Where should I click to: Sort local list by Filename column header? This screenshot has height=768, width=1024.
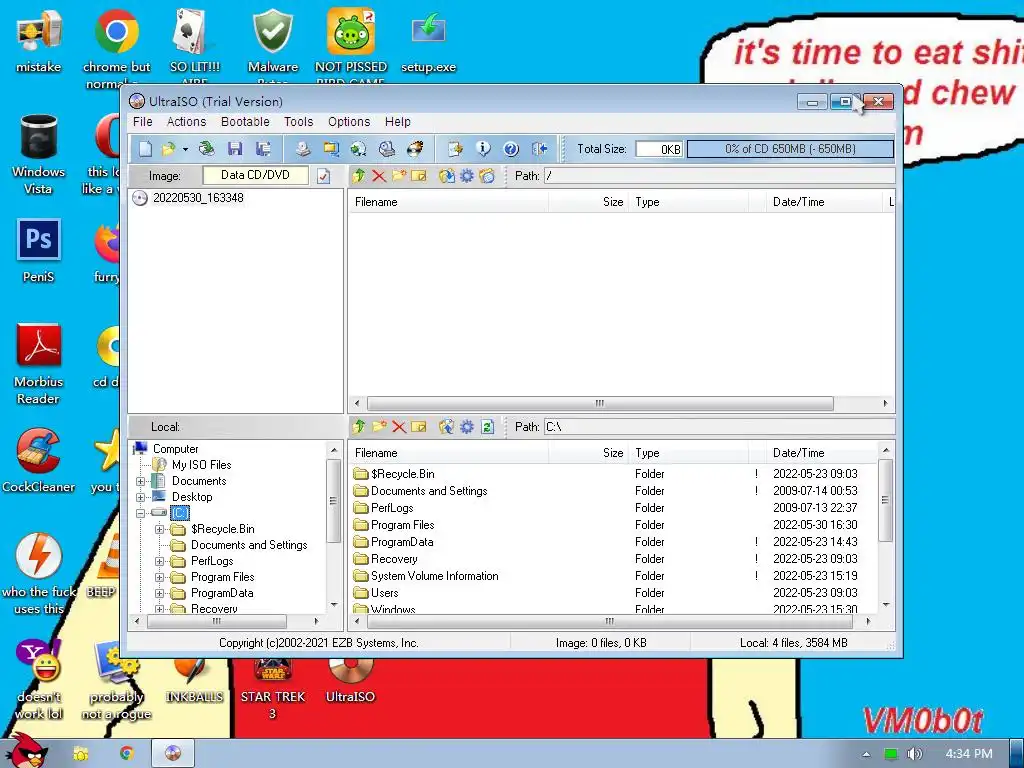tap(448, 453)
